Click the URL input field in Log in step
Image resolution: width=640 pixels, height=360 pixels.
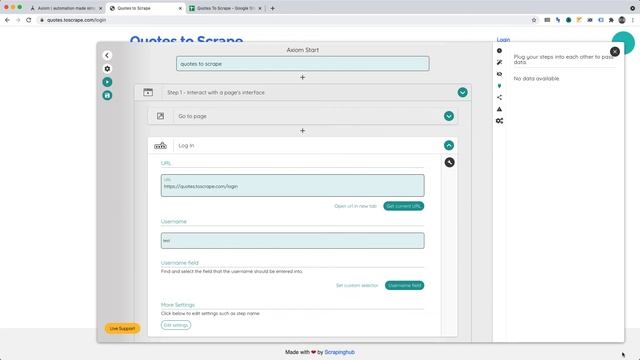(292, 185)
